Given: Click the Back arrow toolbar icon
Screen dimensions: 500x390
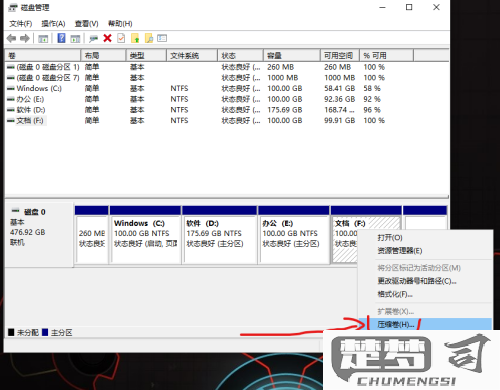Looking at the screenshot, I should click(x=11, y=39).
